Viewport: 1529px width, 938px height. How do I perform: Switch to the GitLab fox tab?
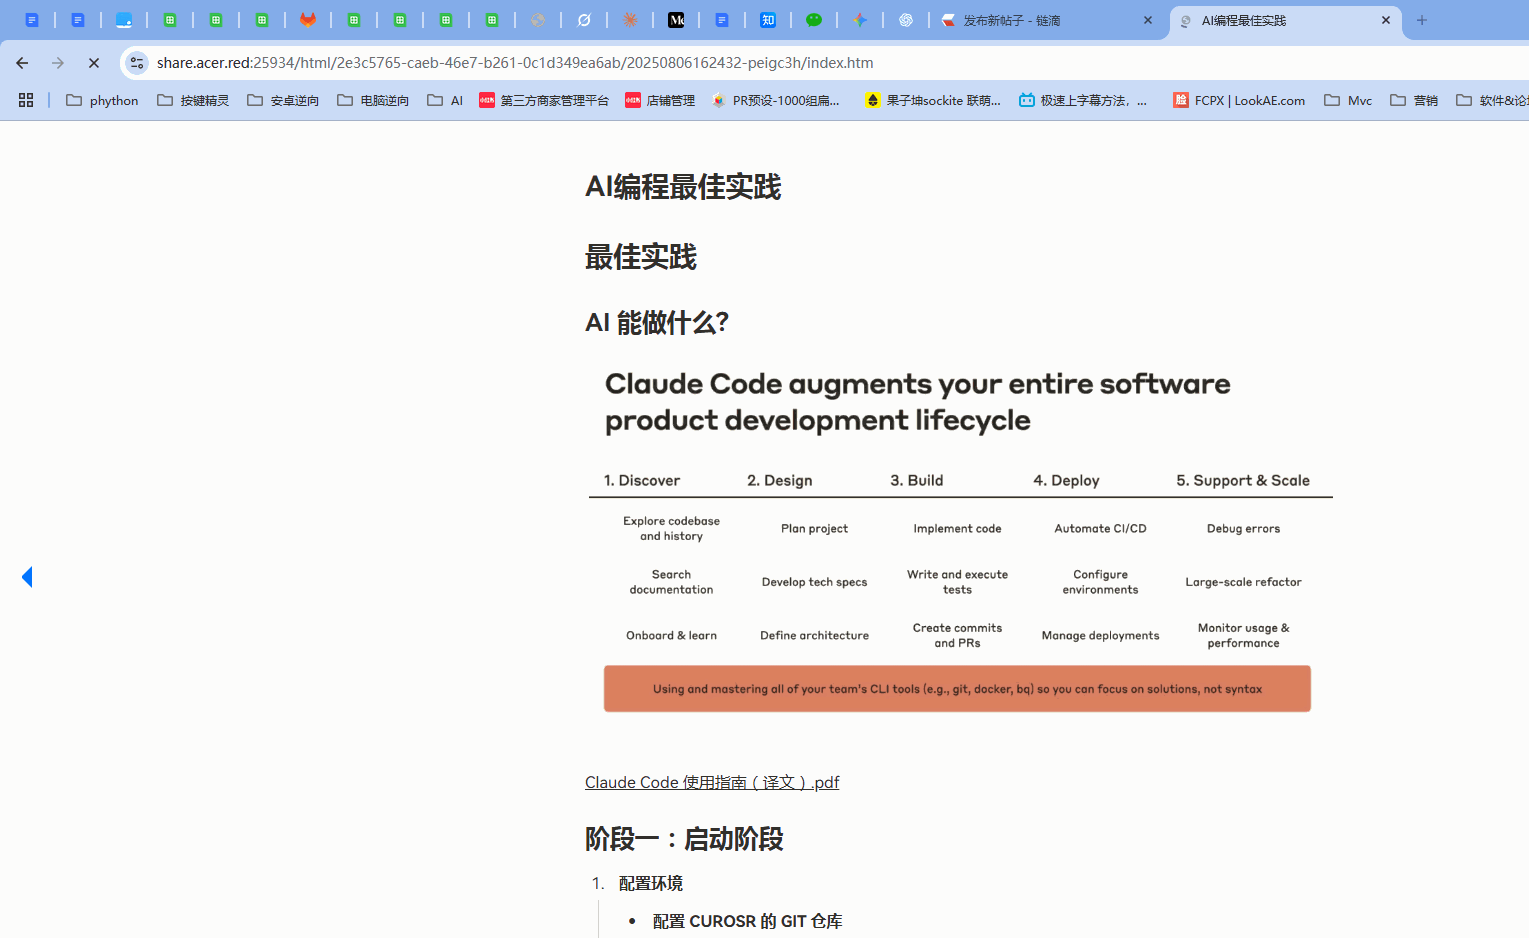(x=308, y=20)
